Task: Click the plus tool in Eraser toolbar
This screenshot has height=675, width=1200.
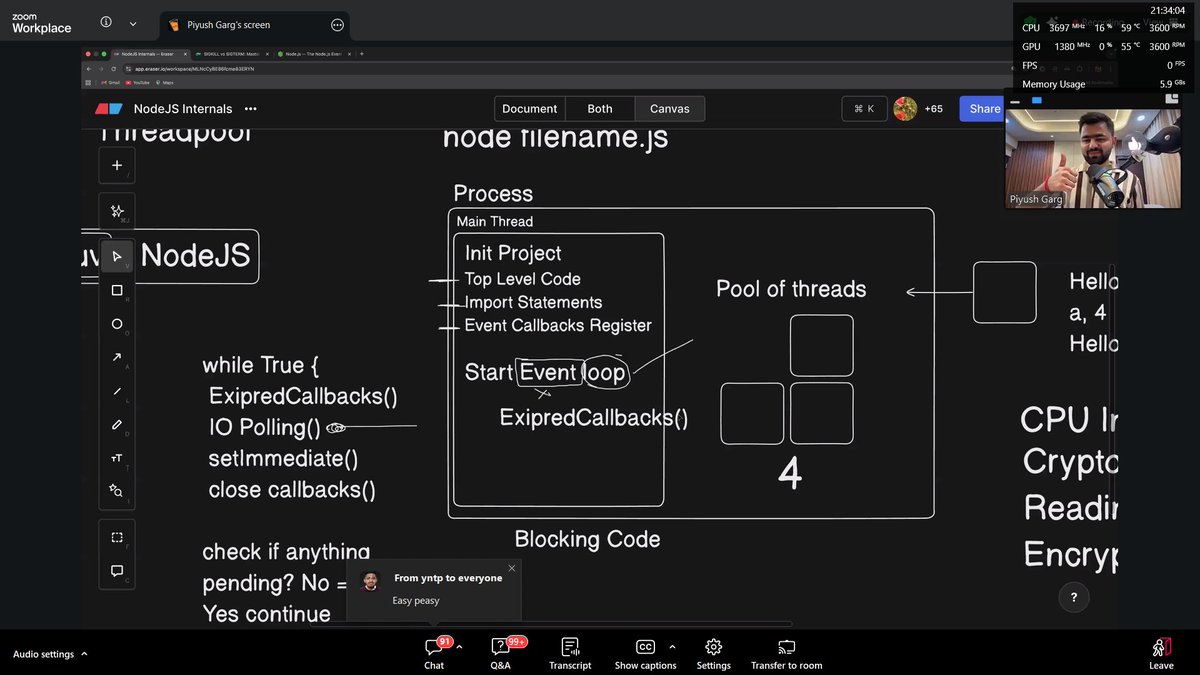Action: [x=117, y=165]
